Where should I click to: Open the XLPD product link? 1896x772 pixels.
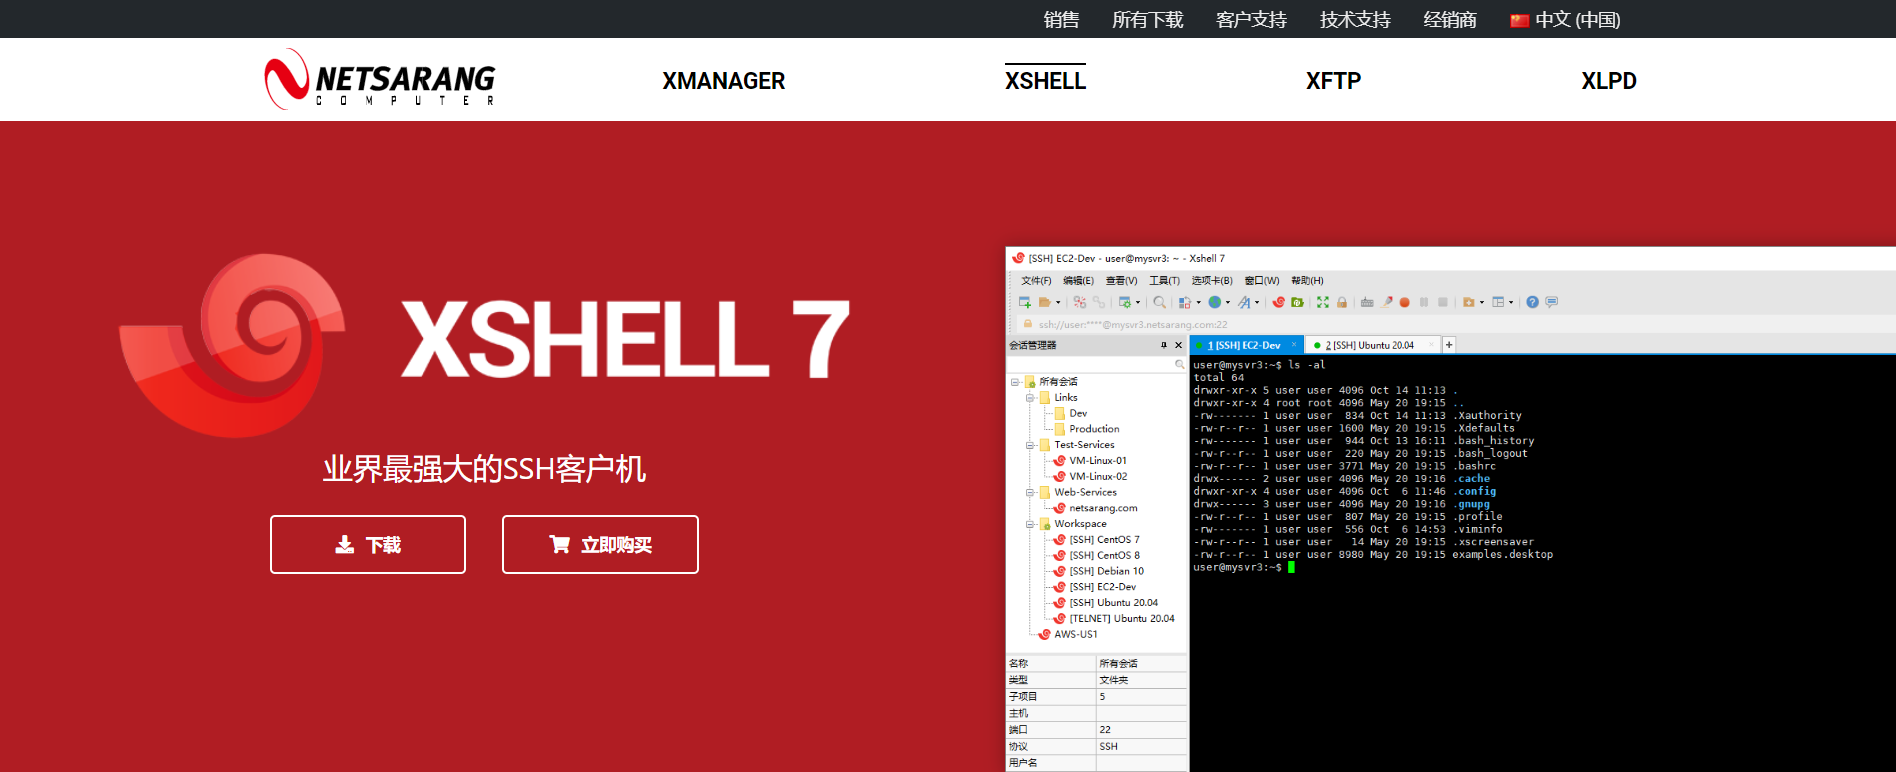(1608, 81)
